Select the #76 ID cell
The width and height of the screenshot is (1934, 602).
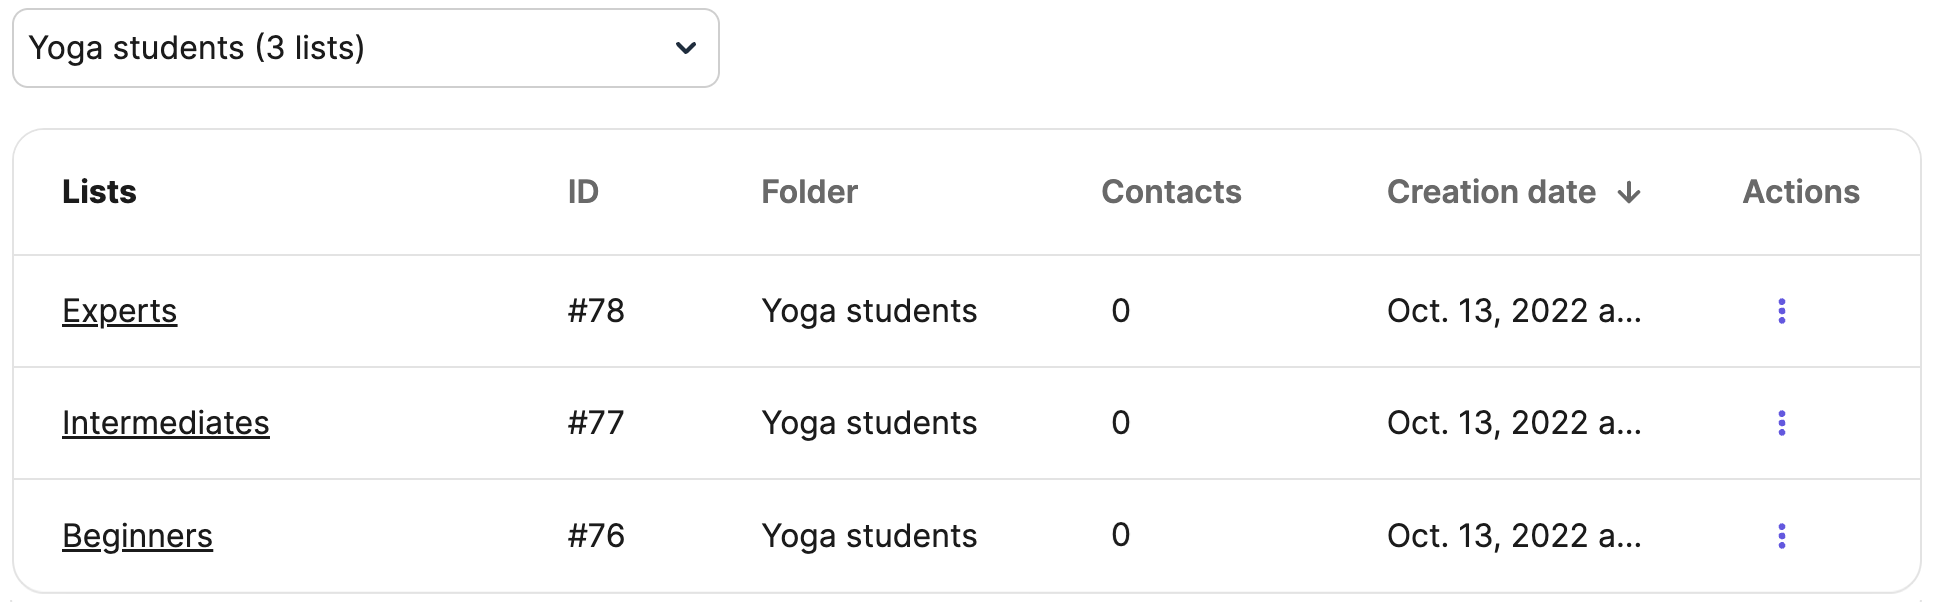(x=596, y=536)
